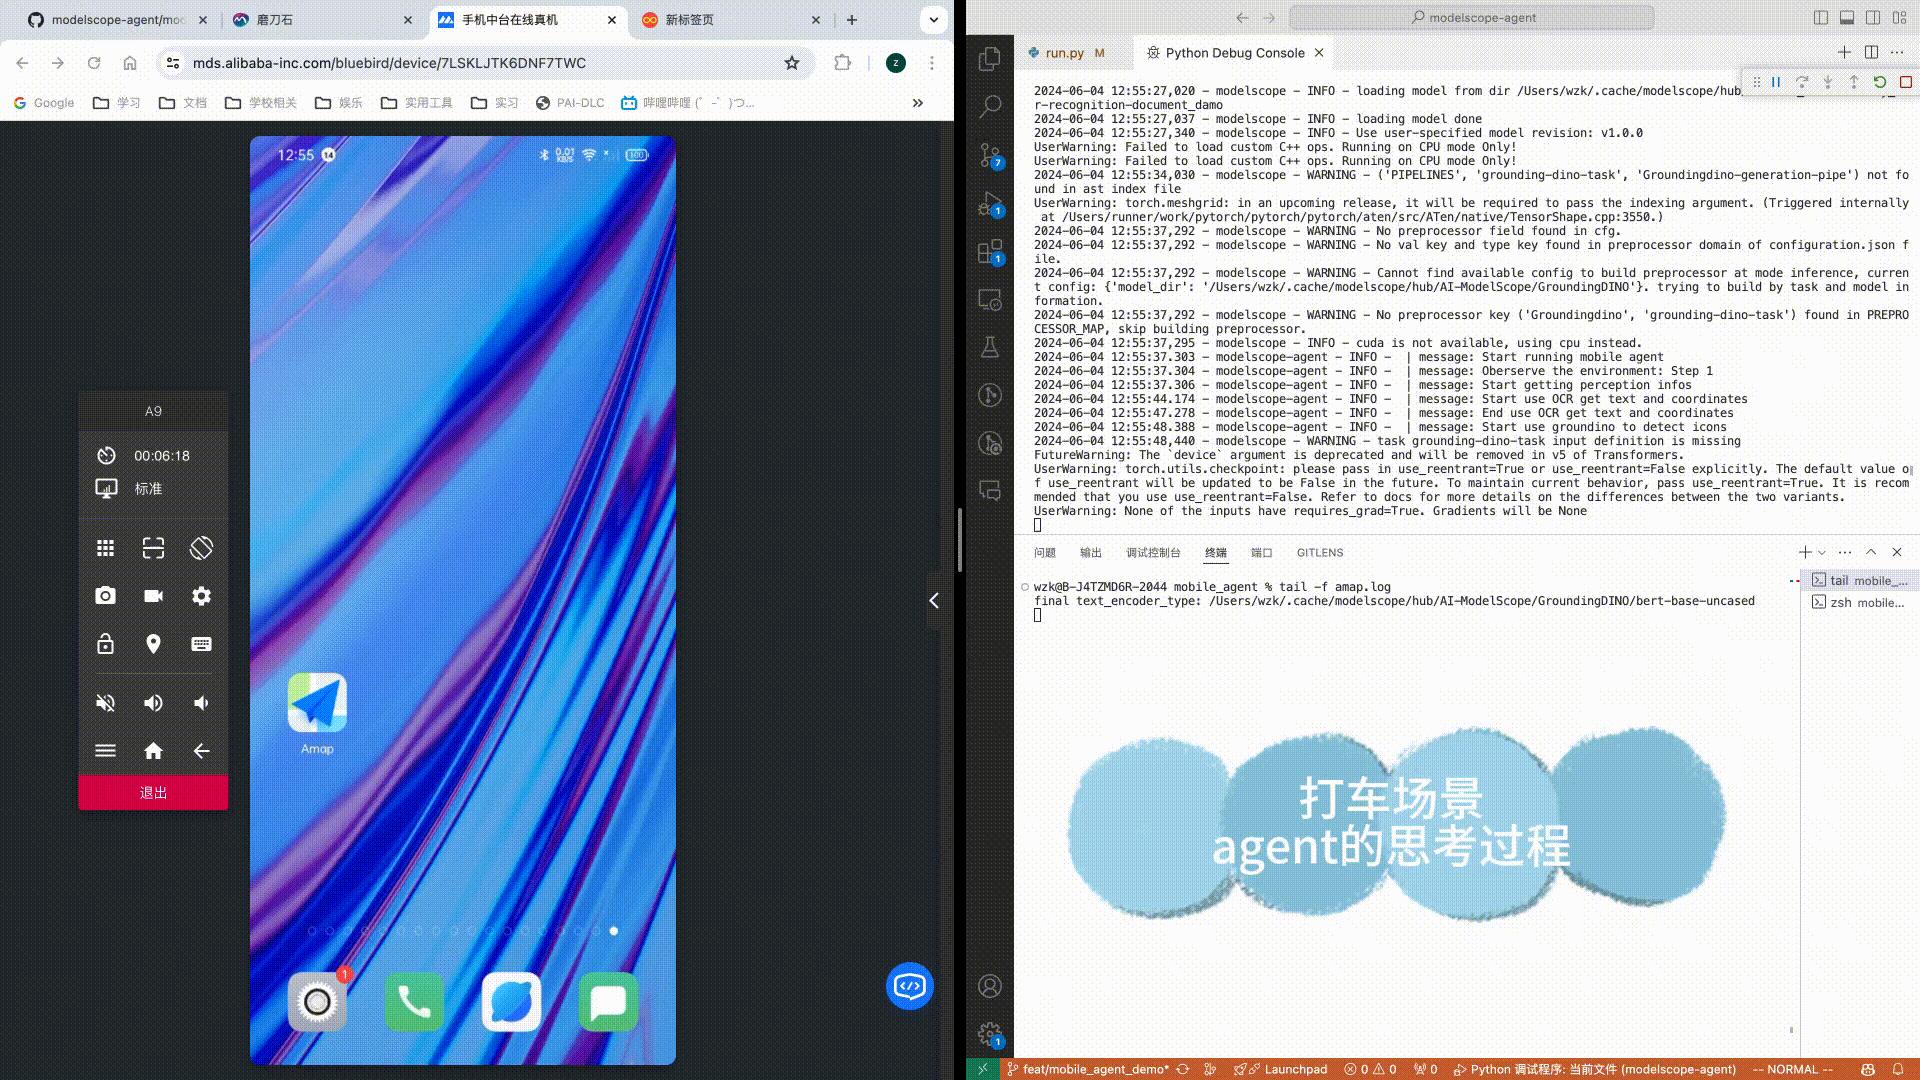Switch to the run.py editor tab
Image resolution: width=1920 pixels, height=1080 pixels.
[x=1064, y=53]
